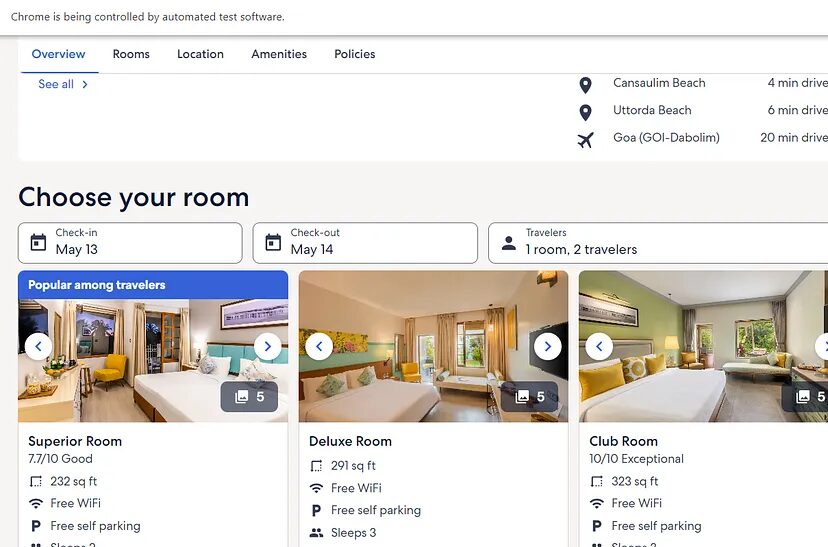Switch to the Amenities tab
Screen dimensions: 828x547
[279, 54]
